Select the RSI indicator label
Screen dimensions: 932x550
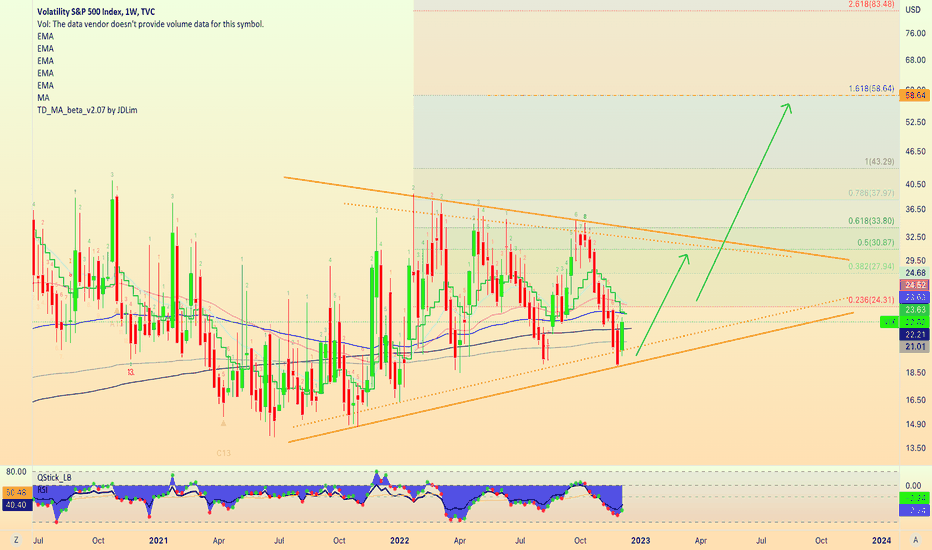[43, 489]
